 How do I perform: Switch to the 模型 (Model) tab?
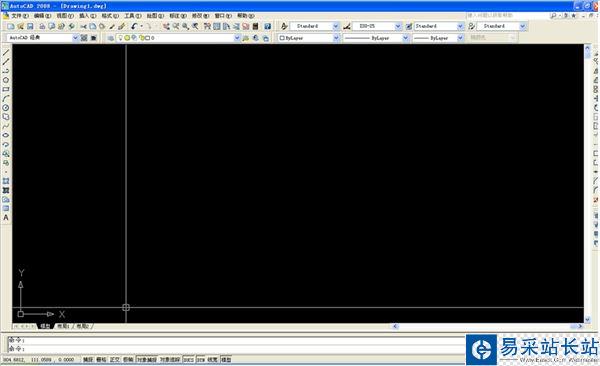[x=45, y=326]
